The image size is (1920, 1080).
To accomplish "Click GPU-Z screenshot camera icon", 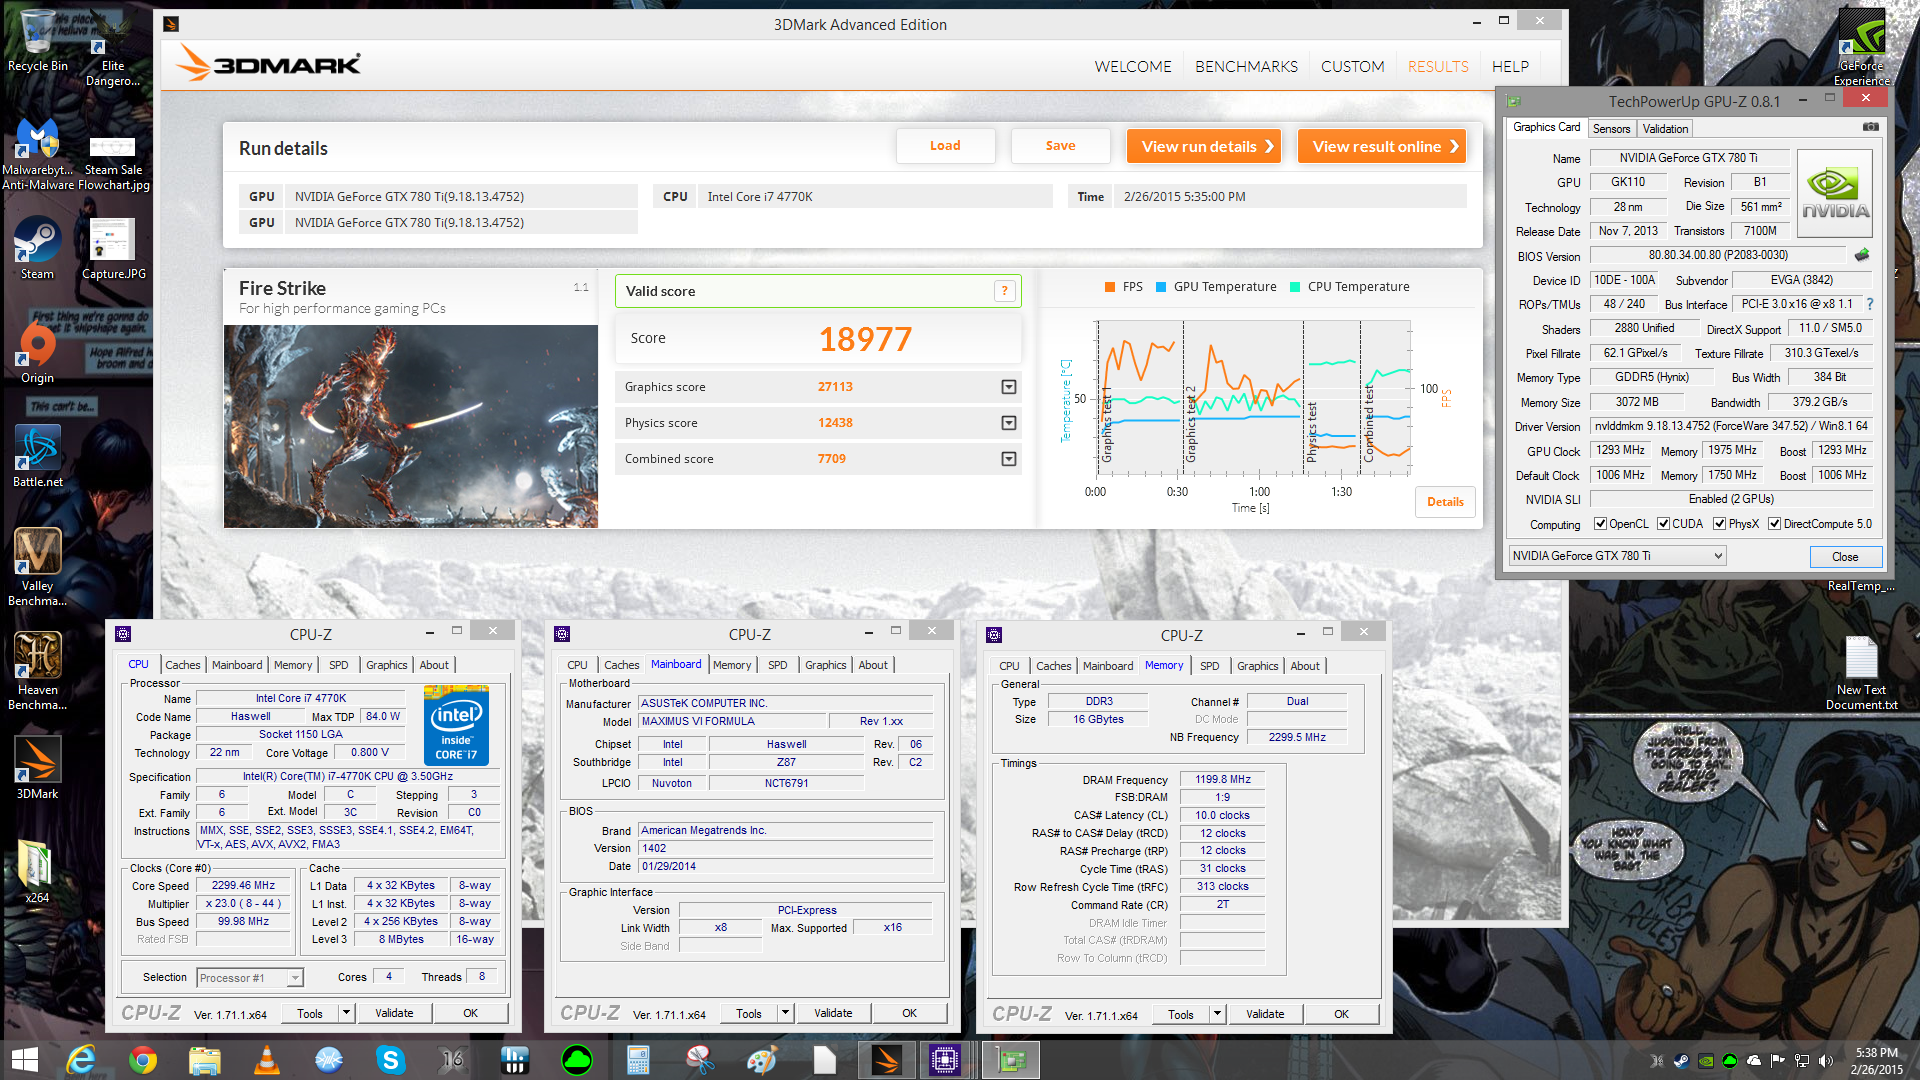I will tap(1870, 127).
